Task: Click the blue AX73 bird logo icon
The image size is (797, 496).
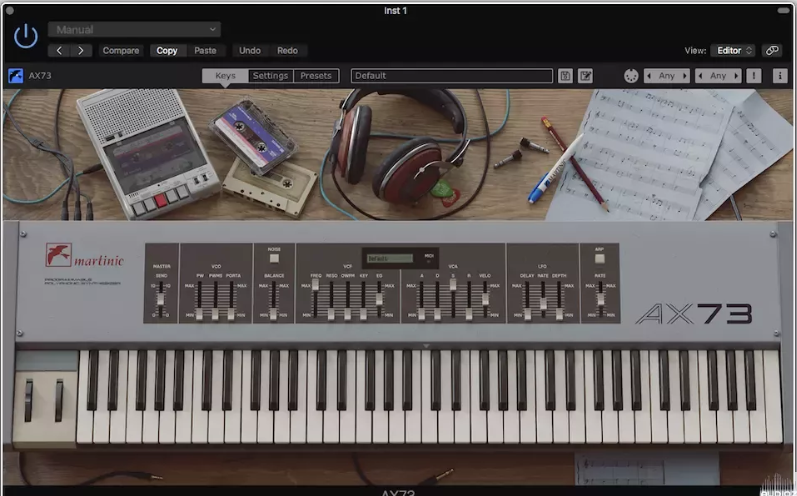Action: point(16,76)
